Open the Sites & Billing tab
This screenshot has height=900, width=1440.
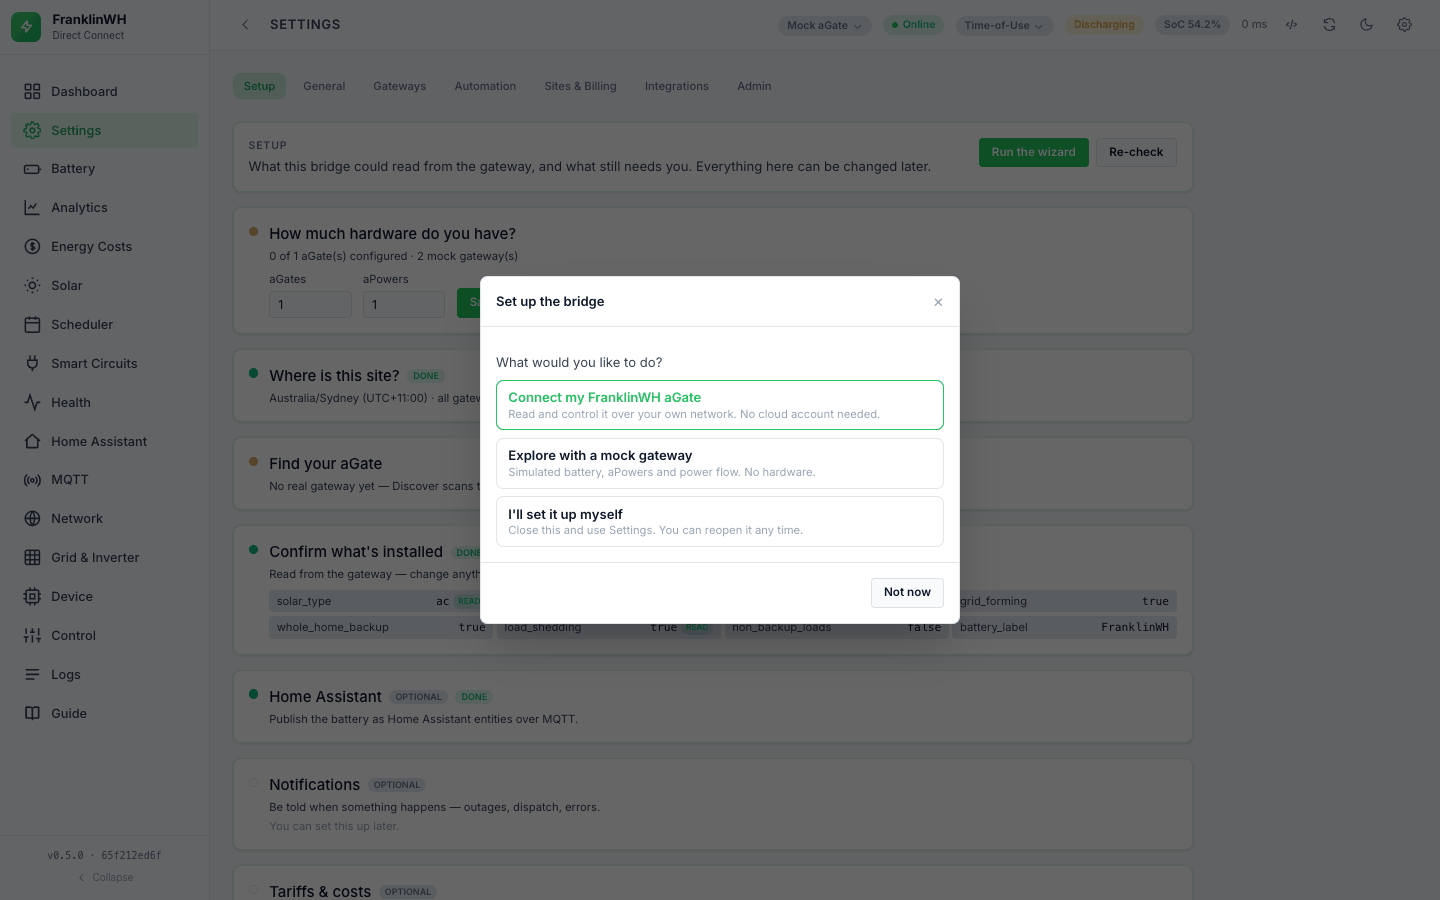(580, 86)
